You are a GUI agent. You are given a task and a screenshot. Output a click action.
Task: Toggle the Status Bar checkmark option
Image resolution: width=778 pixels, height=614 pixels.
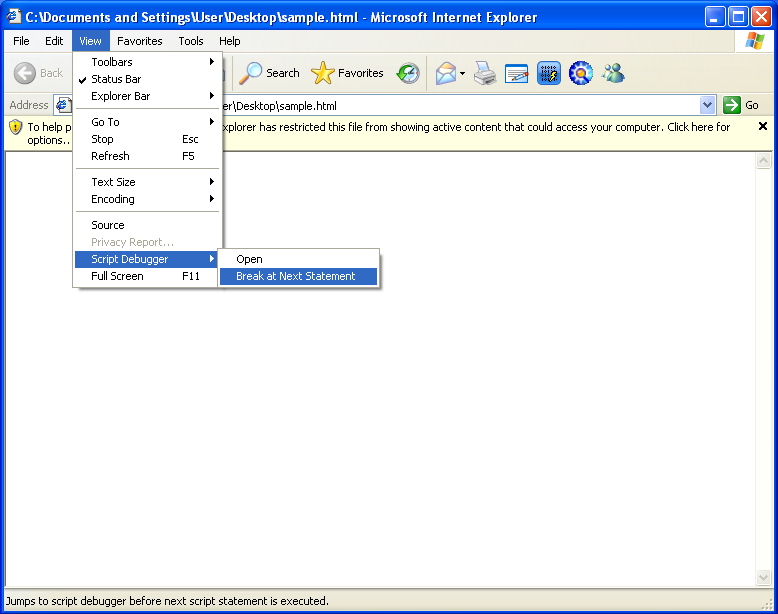116,79
